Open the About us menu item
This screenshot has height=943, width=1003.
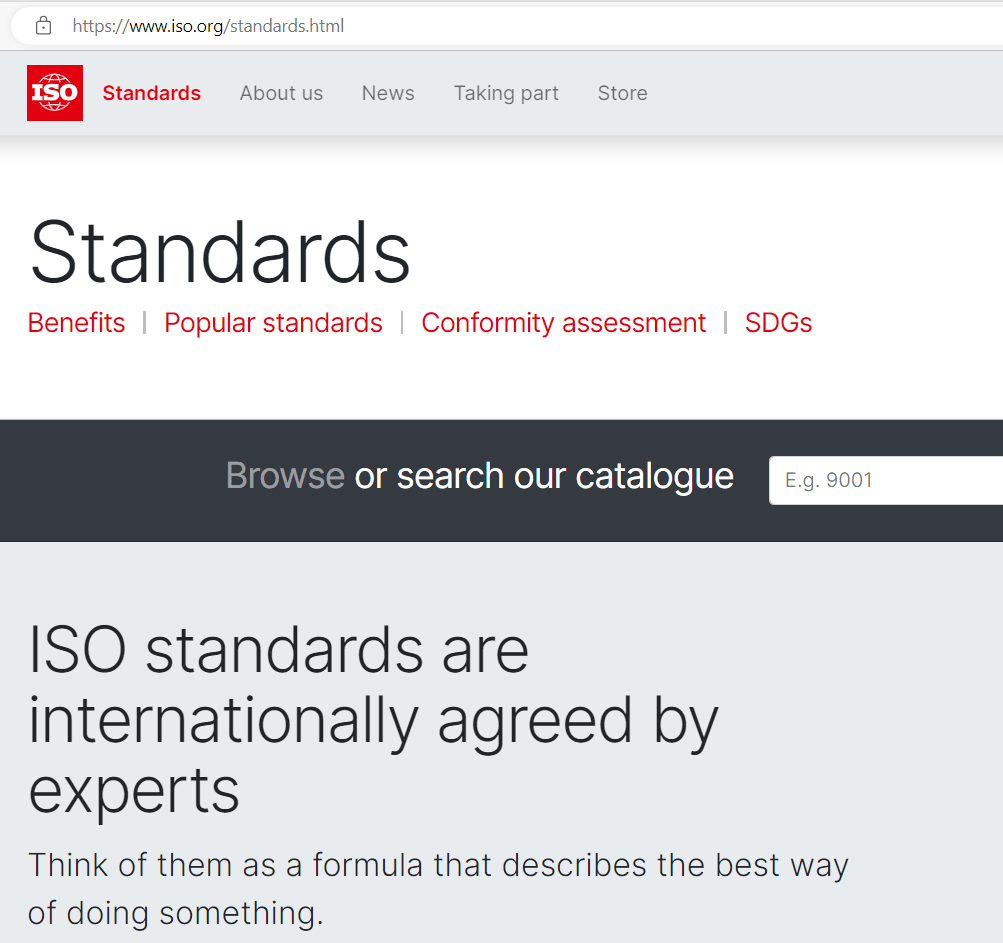point(281,93)
